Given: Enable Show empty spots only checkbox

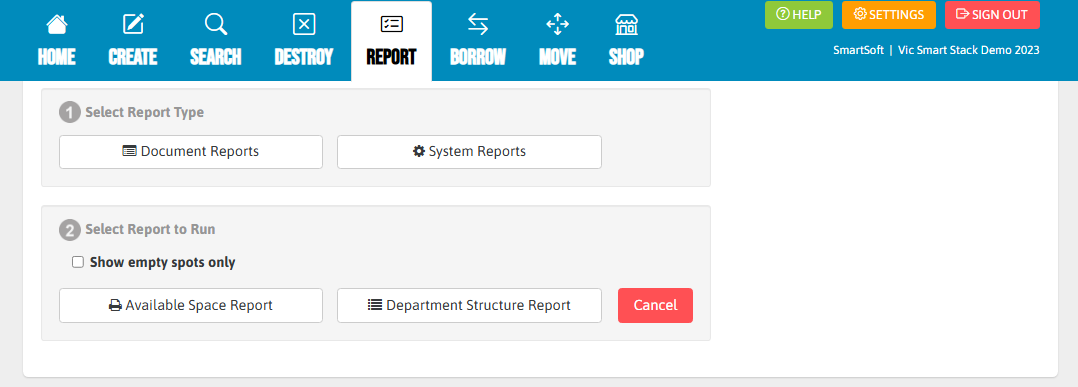Looking at the screenshot, I should pyautogui.click(x=78, y=262).
